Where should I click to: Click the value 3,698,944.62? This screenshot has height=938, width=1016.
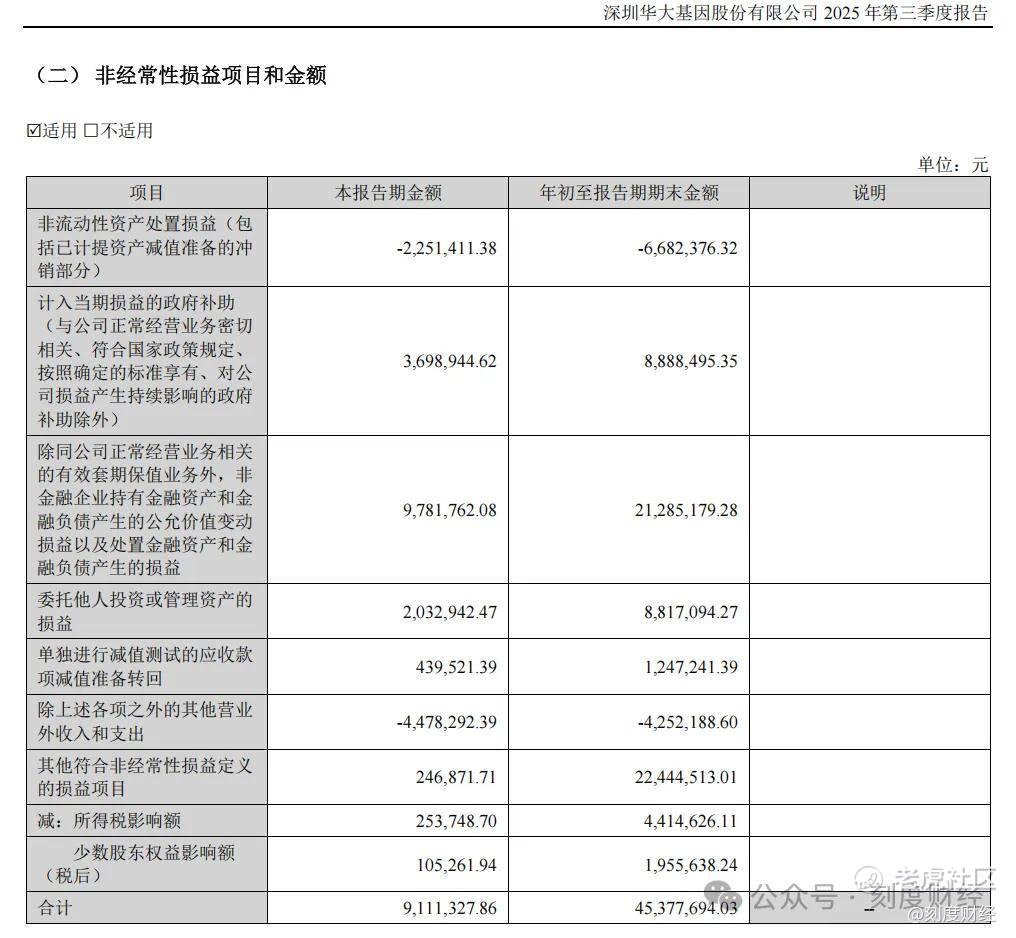(x=450, y=361)
